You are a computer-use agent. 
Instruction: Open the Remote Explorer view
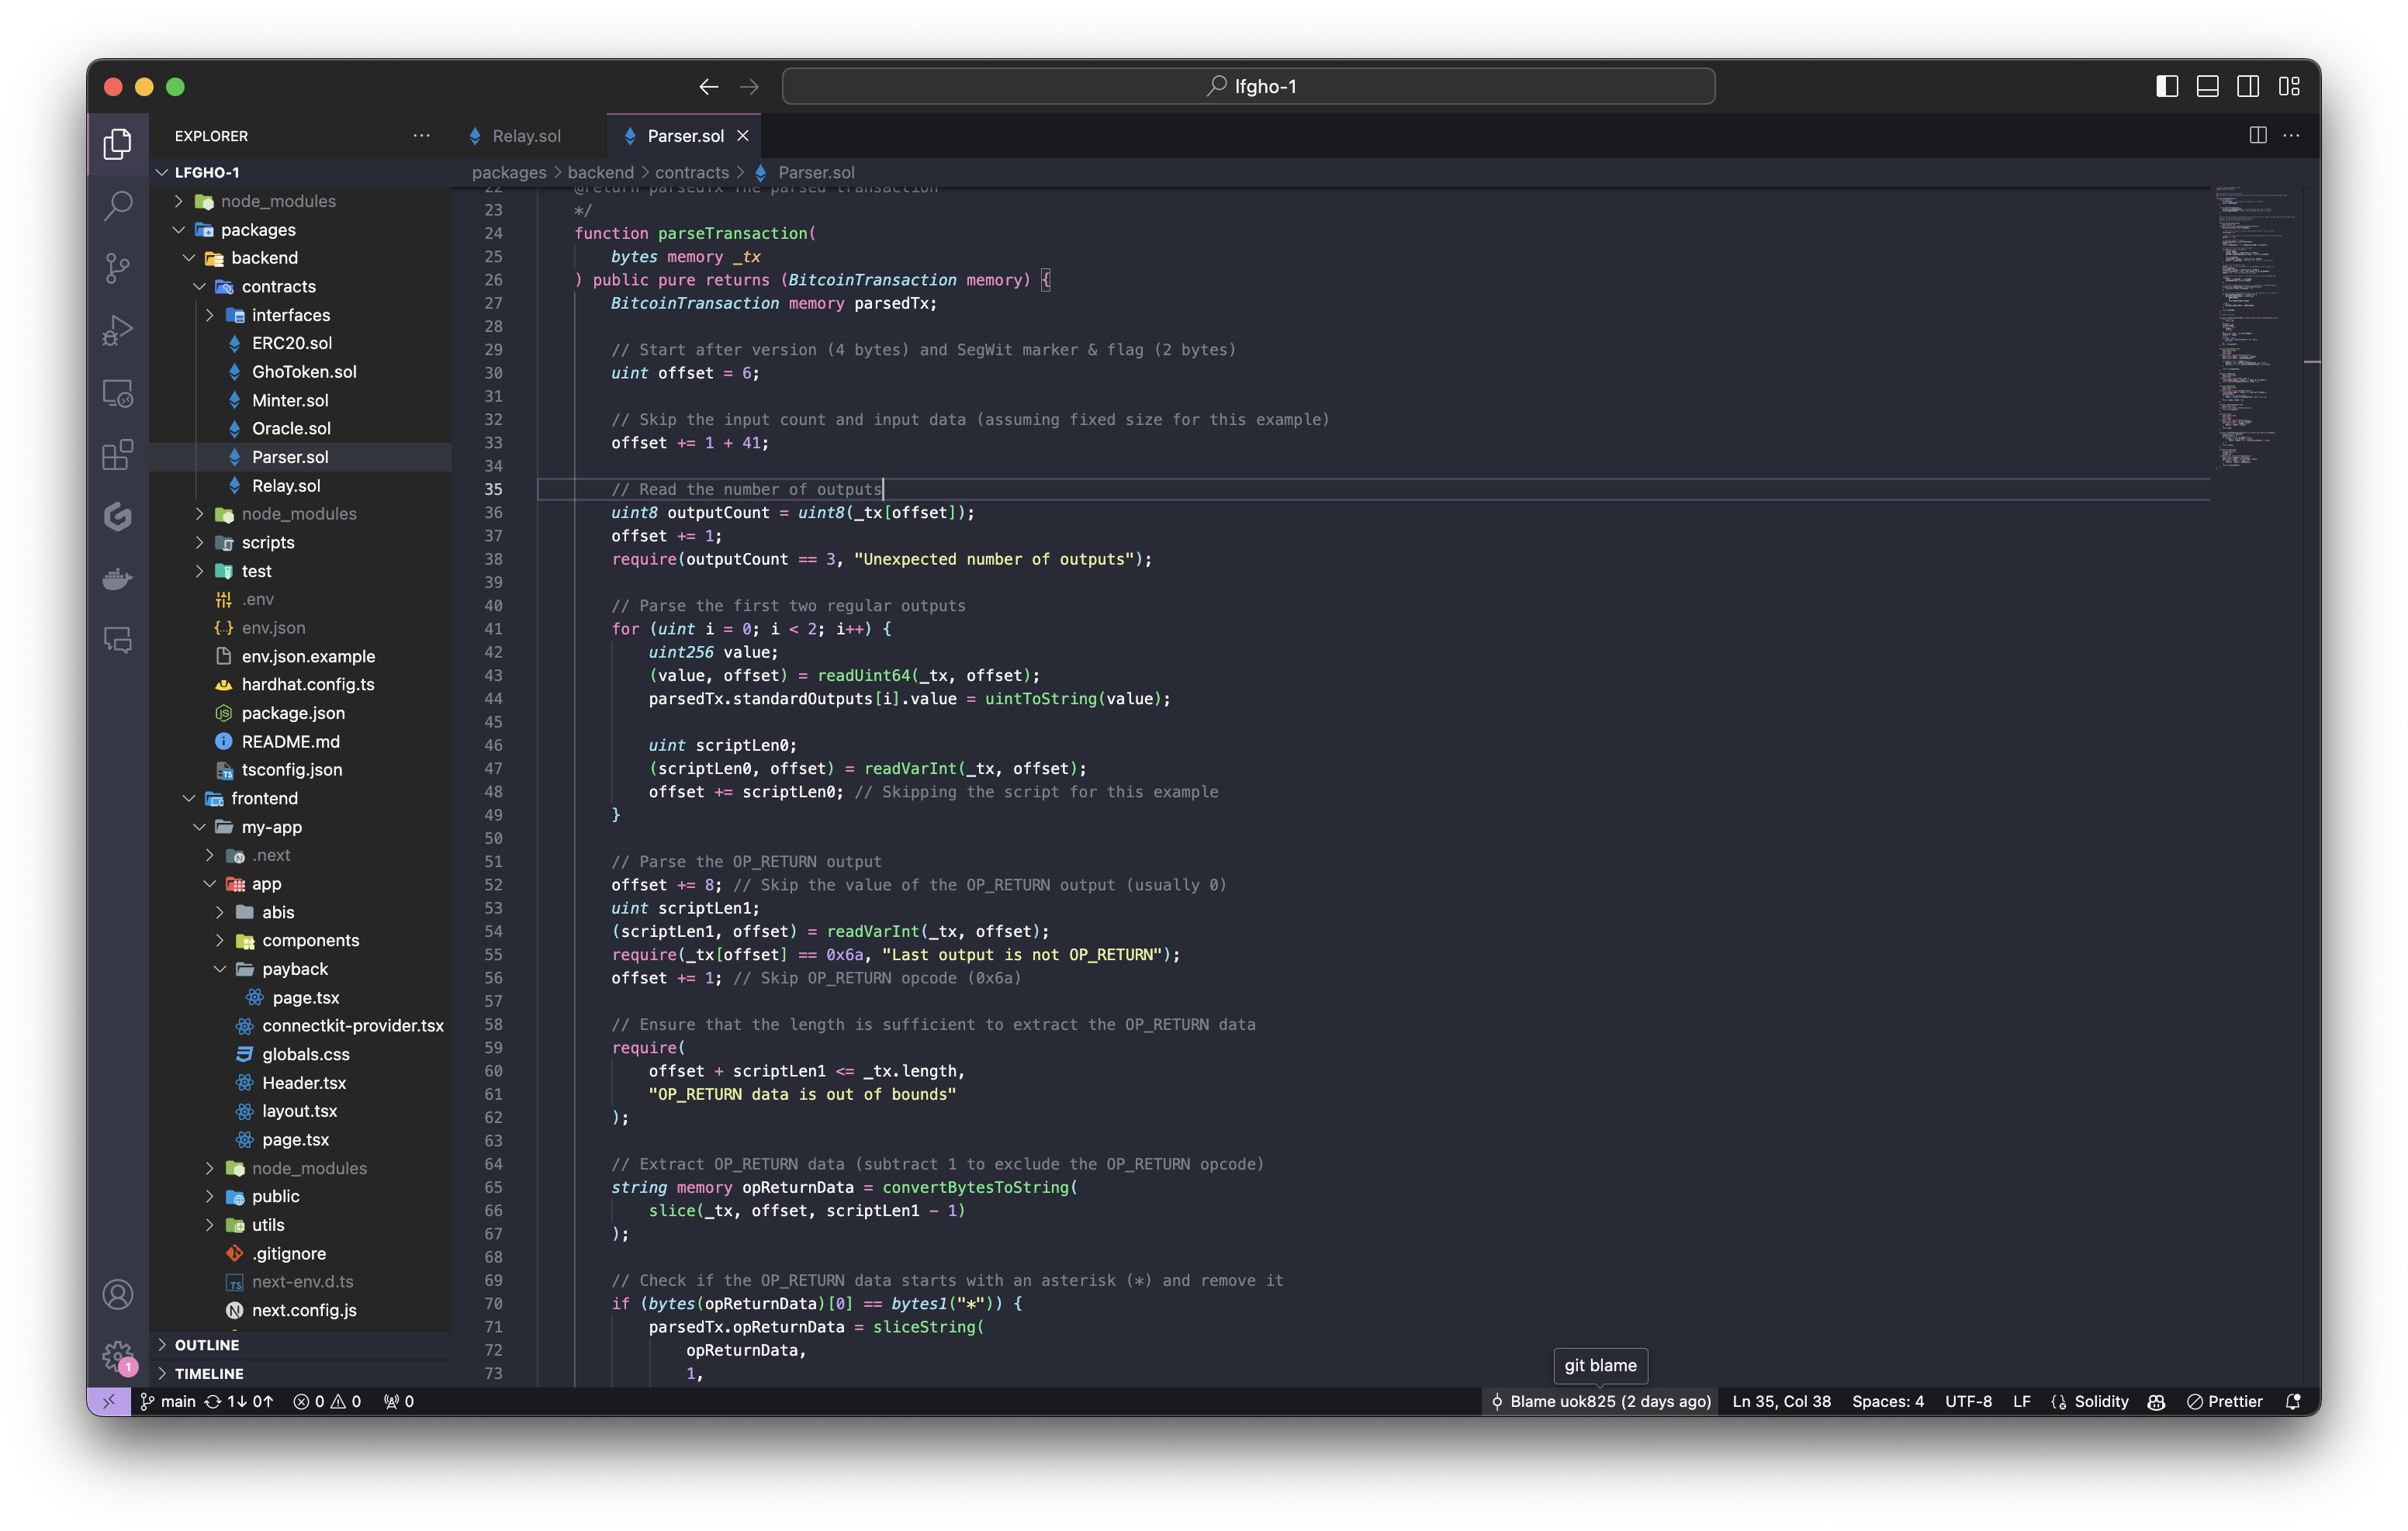(118, 393)
